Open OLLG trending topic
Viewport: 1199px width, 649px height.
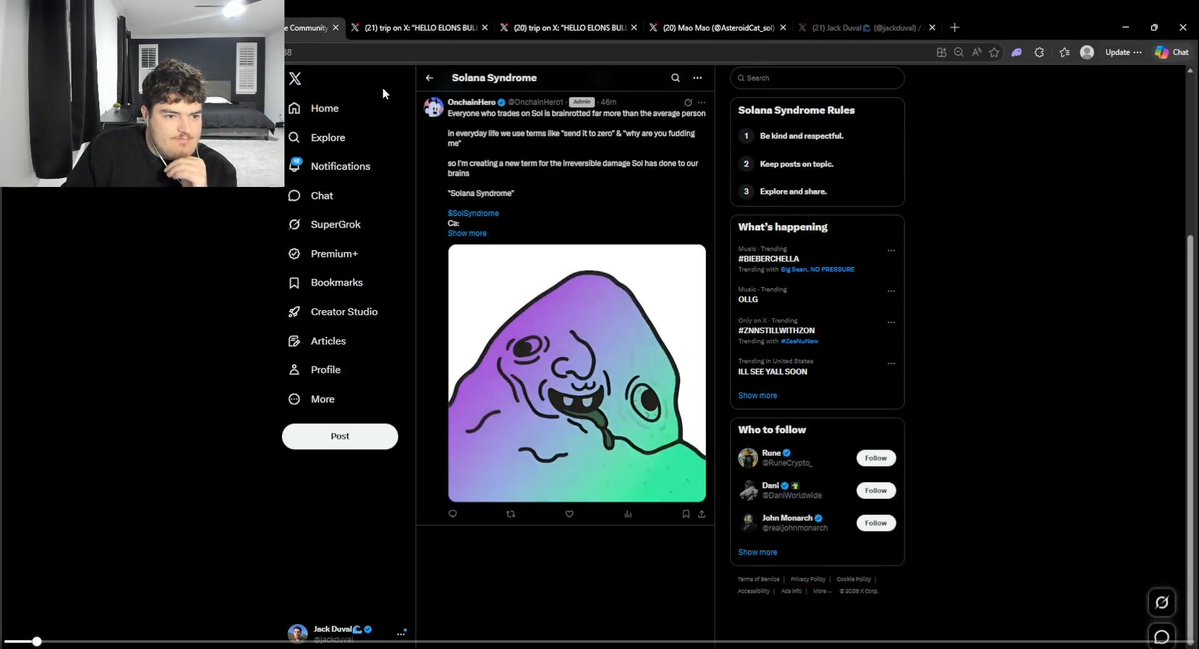coord(748,300)
